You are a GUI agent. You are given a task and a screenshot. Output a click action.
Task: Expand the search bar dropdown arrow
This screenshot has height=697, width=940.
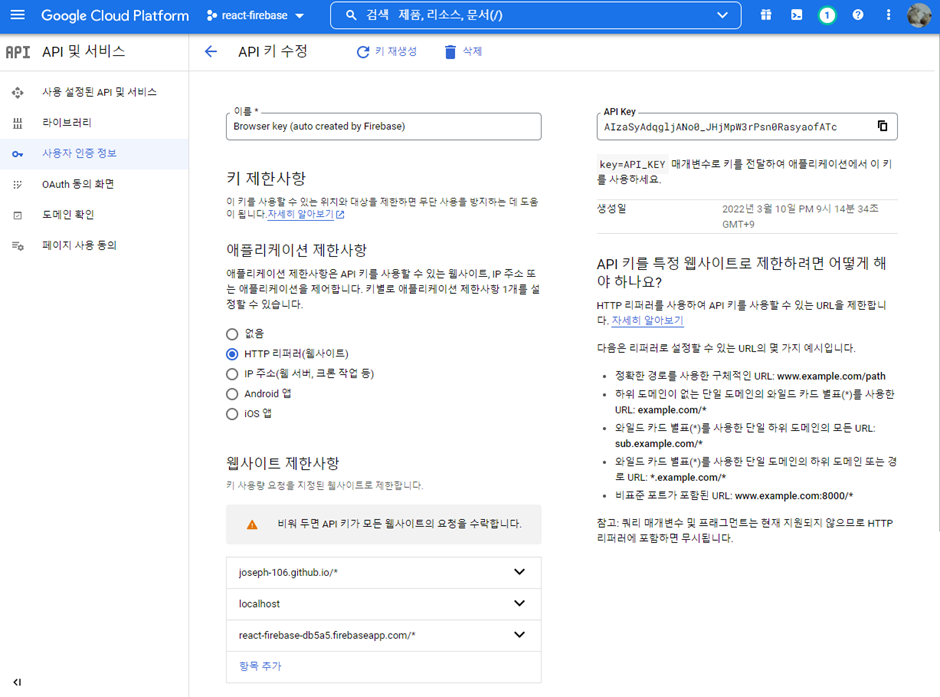[x=722, y=16]
